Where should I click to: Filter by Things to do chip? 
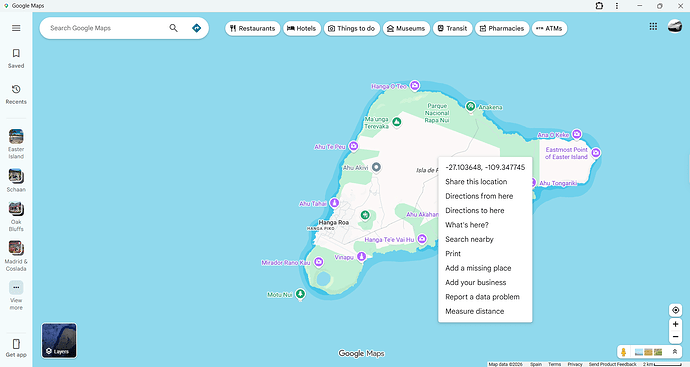[x=352, y=29]
